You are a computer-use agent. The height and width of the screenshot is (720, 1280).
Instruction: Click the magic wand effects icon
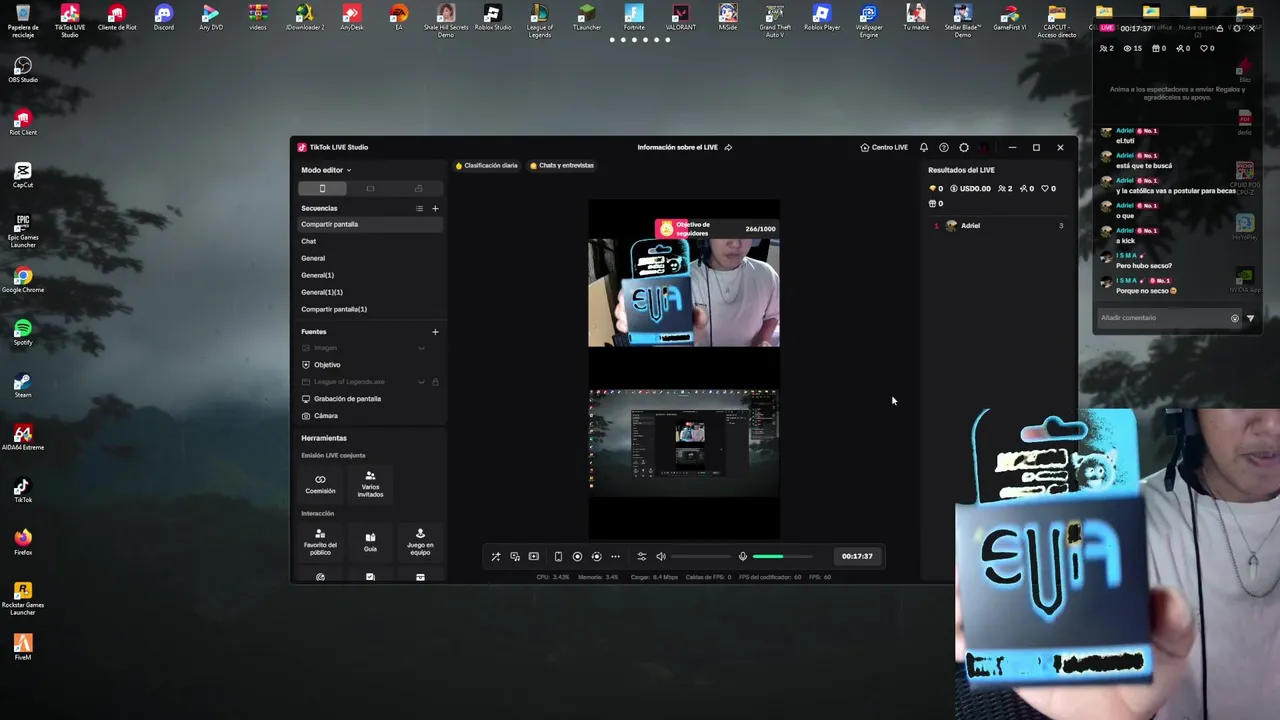[x=495, y=556]
